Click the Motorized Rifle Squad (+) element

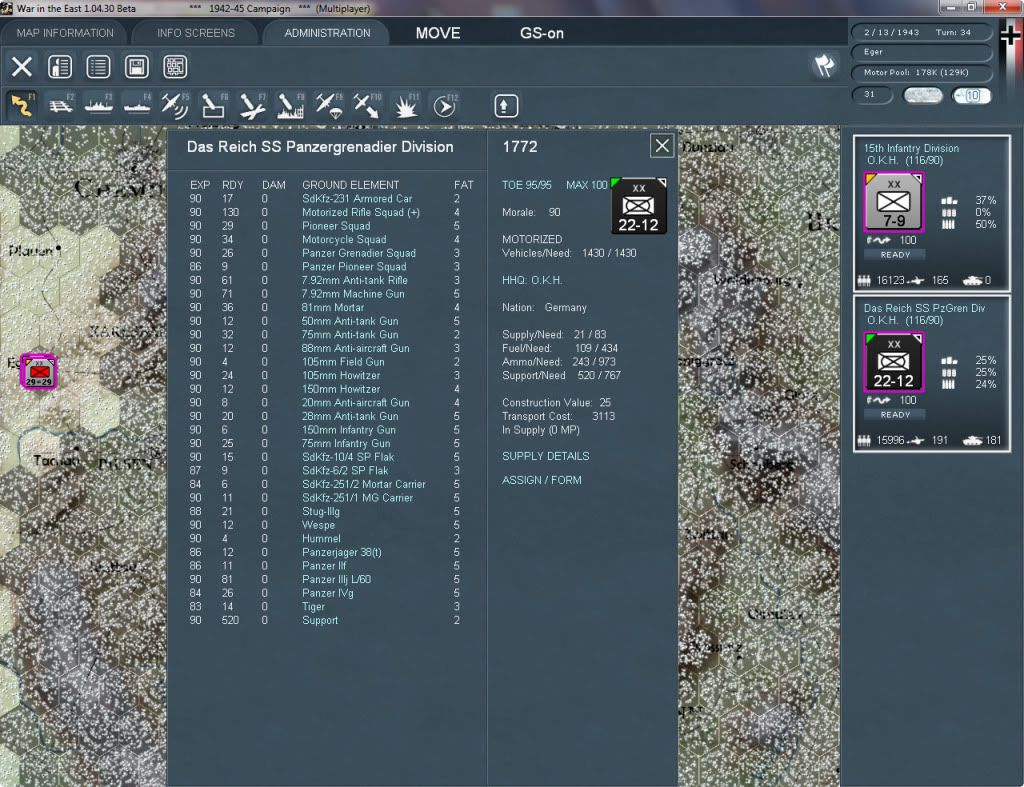coord(360,212)
